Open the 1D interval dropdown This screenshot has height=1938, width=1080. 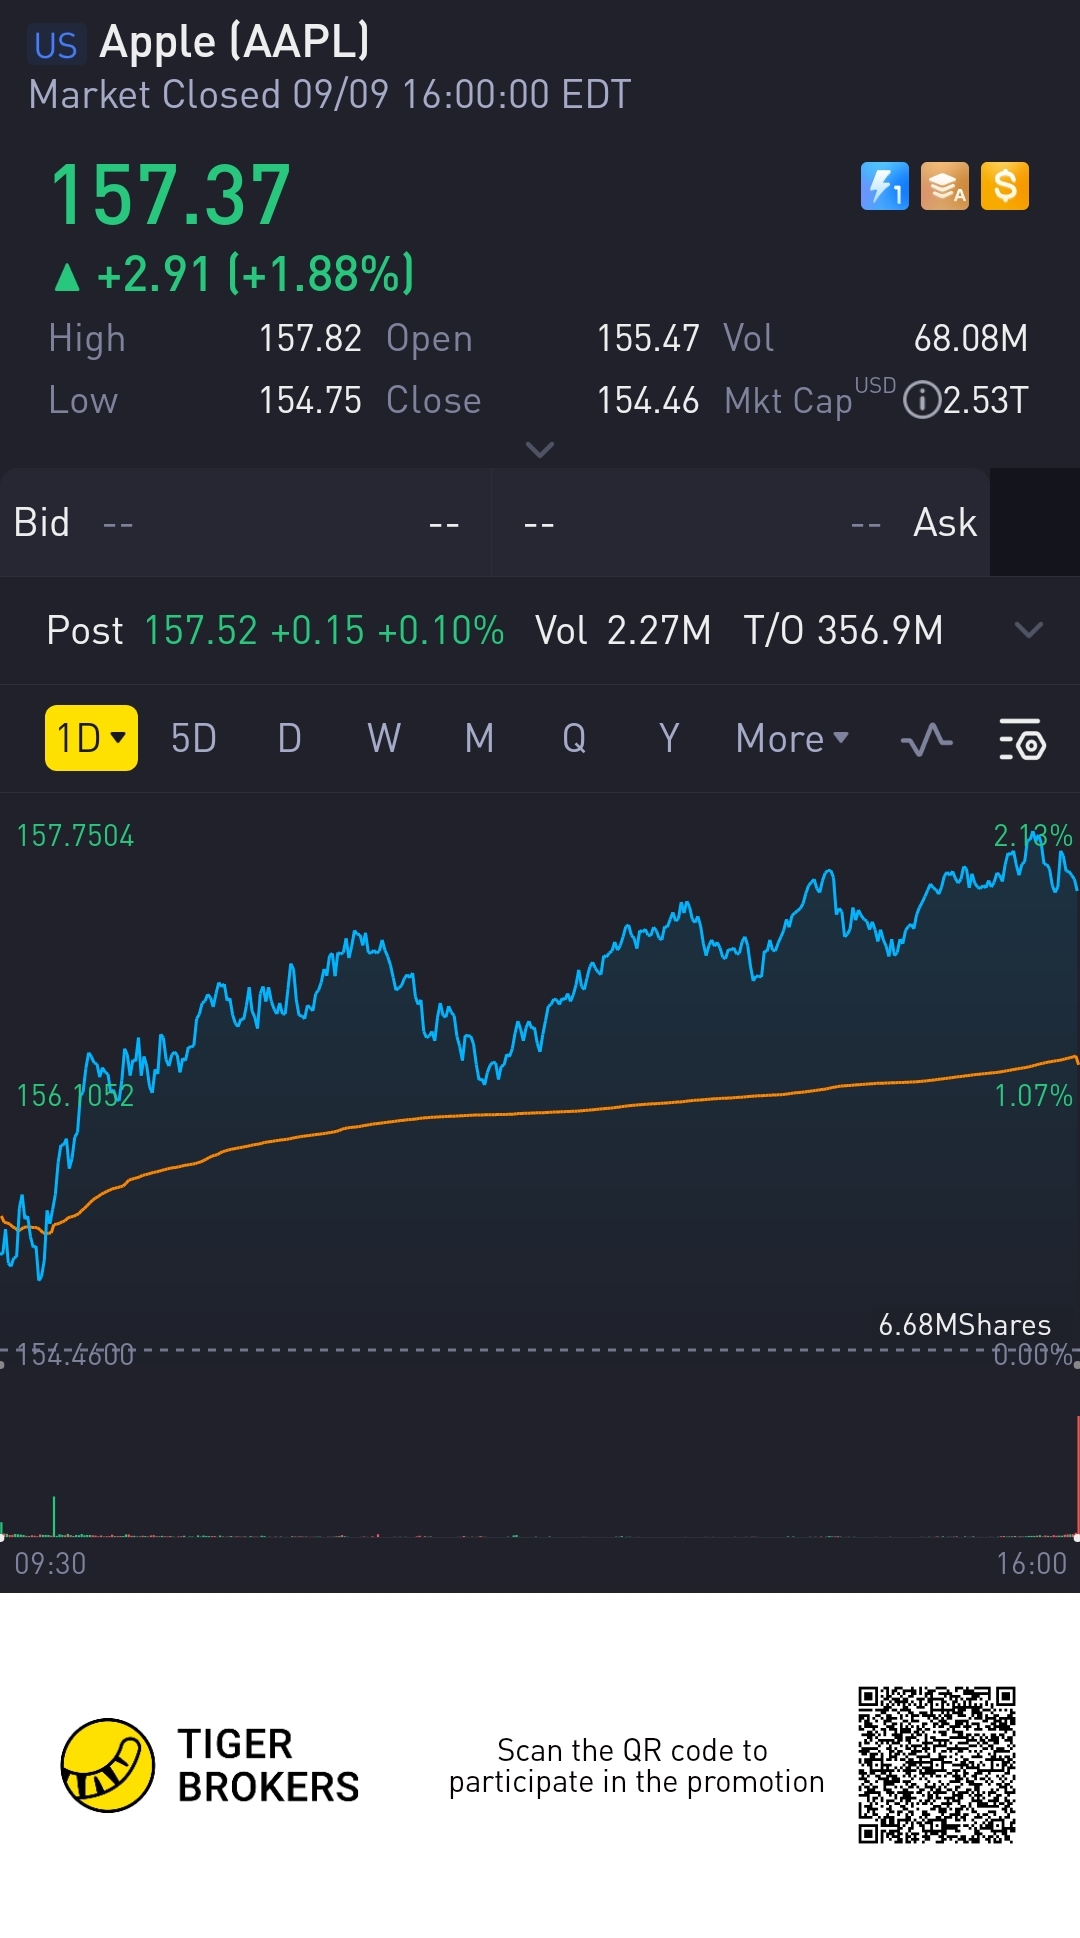pos(91,739)
